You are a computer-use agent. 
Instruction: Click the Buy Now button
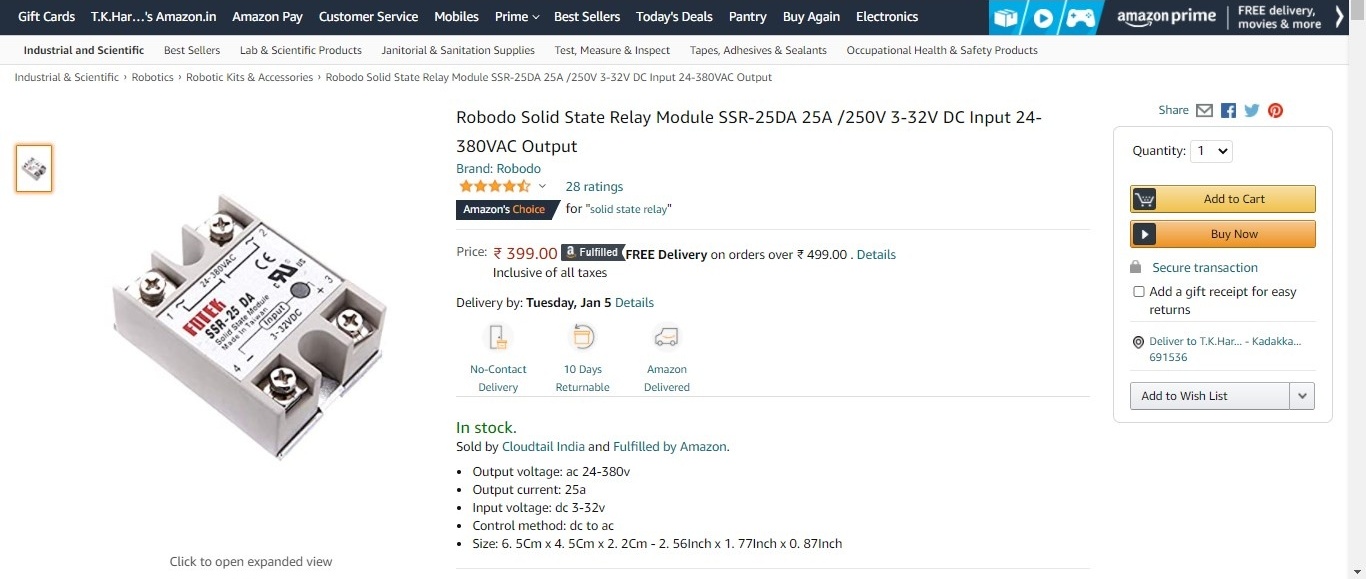(x=1222, y=234)
